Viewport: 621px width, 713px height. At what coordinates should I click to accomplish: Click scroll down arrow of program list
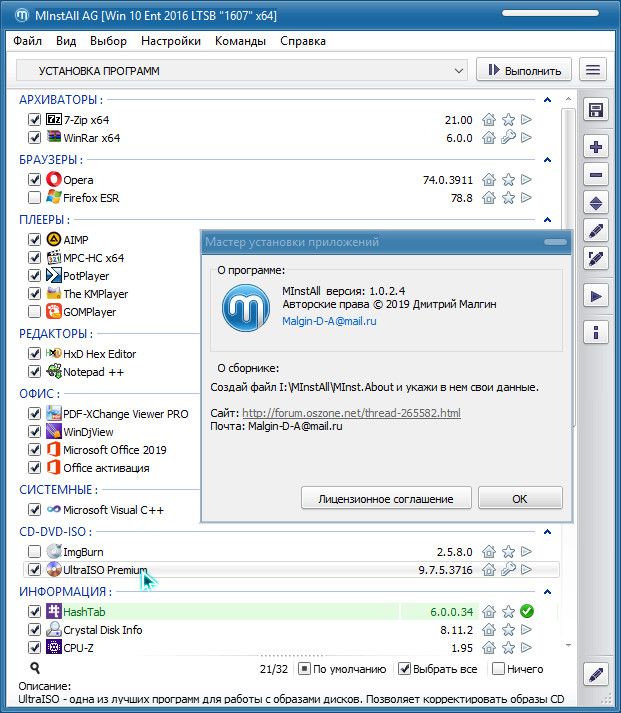coord(568,645)
